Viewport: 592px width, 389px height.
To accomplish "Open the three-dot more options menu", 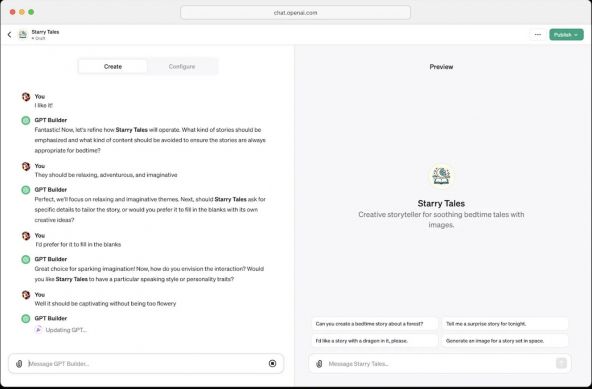I will click(x=538, y=35).
